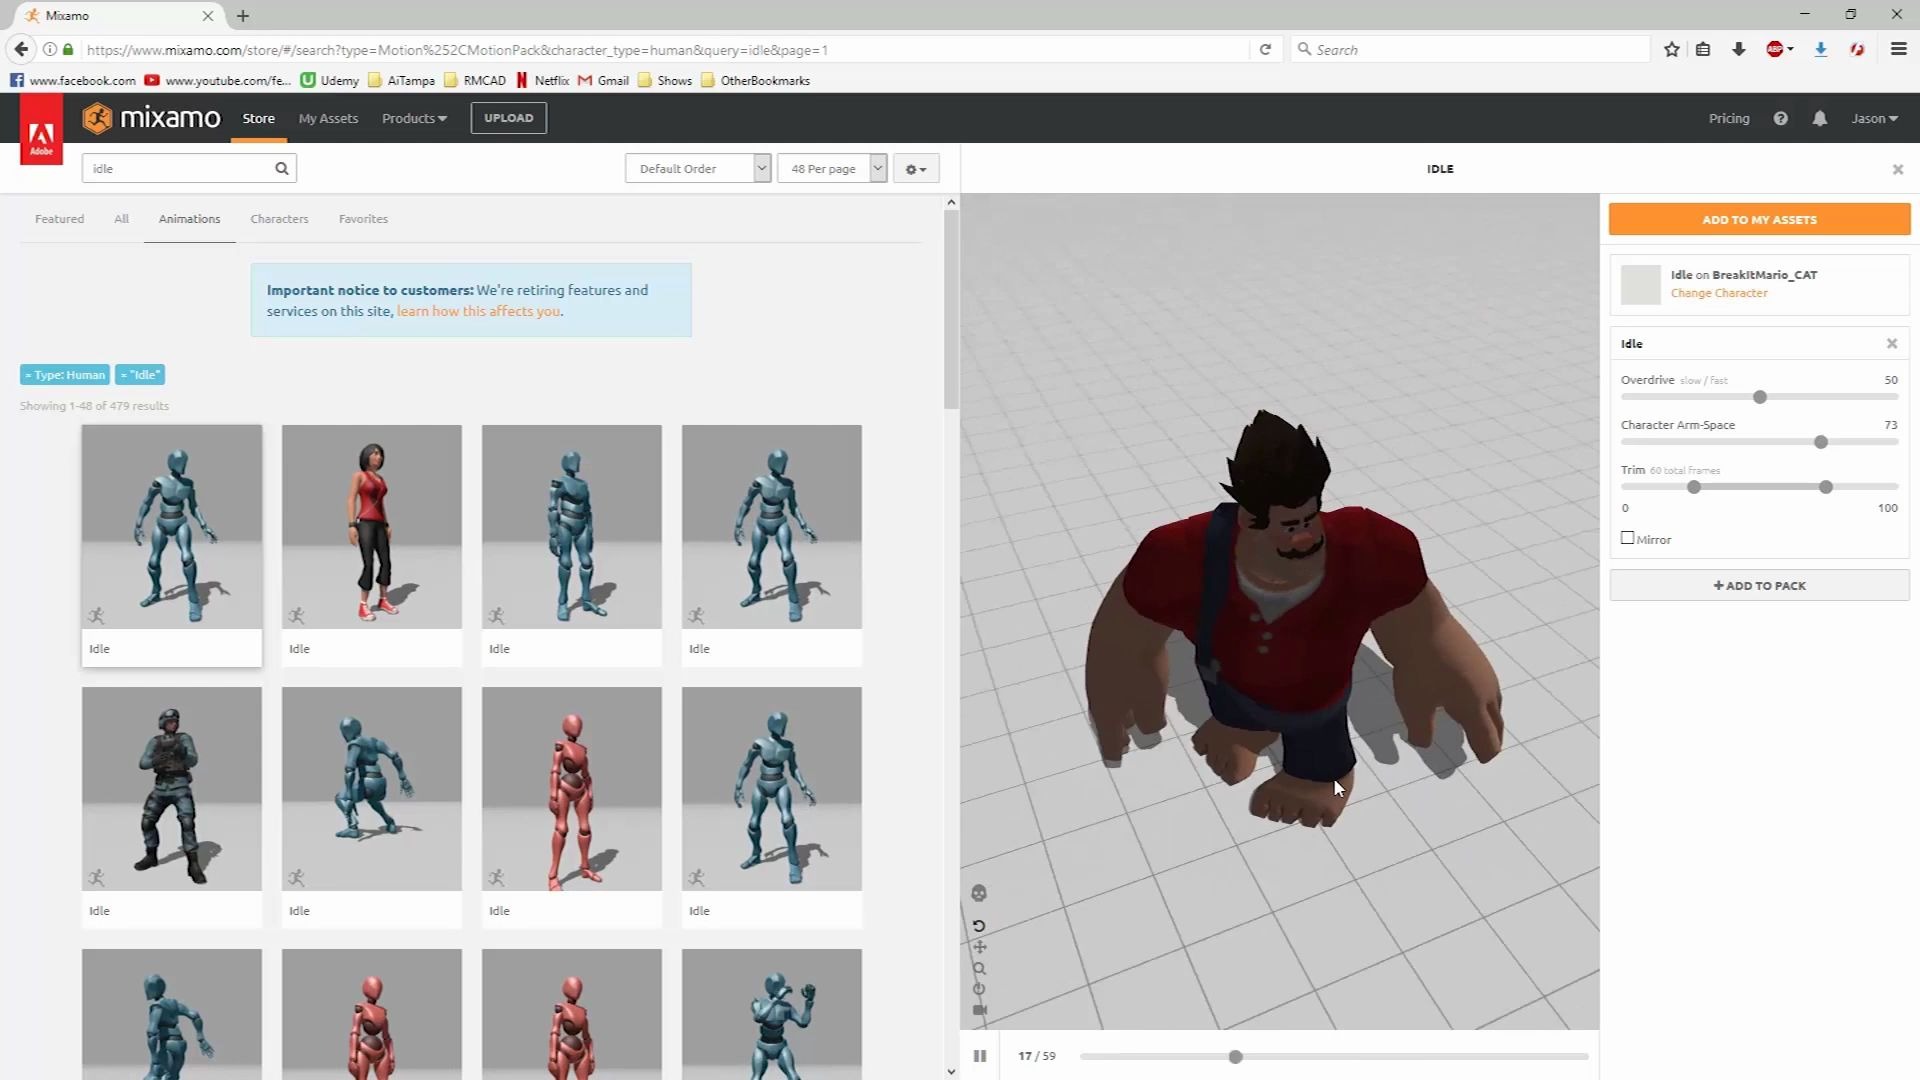Reload the browser page
1920x1080 pixels.
click(1265, 49)
